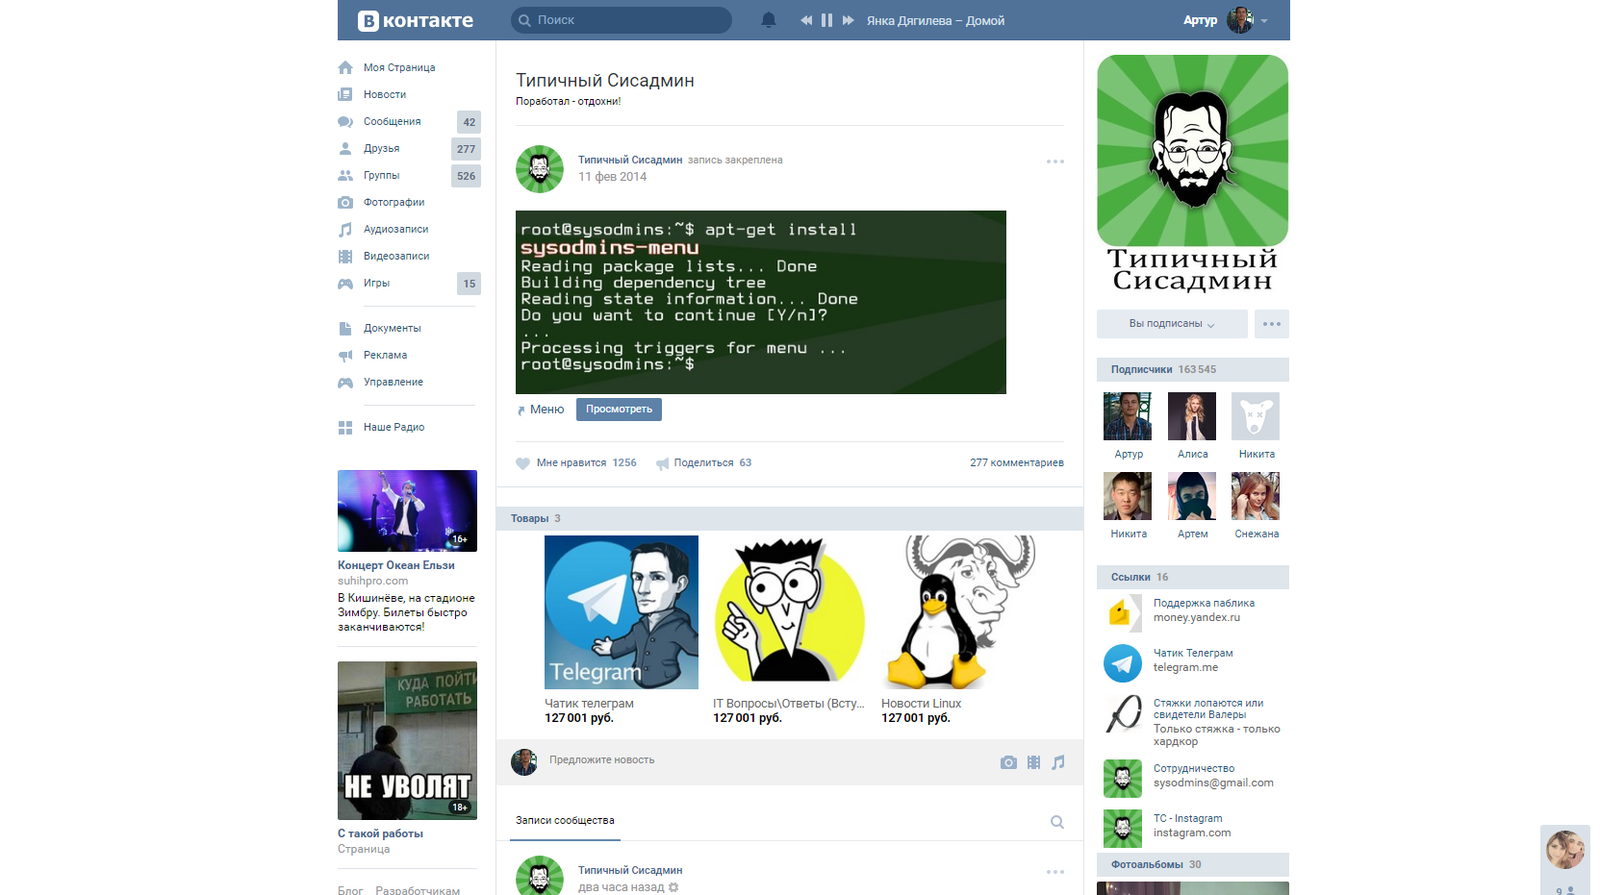Click the Сотрудничество link icon
Screen dimensions: 1600x895
pyautogui.click(x=1122, y=778)
